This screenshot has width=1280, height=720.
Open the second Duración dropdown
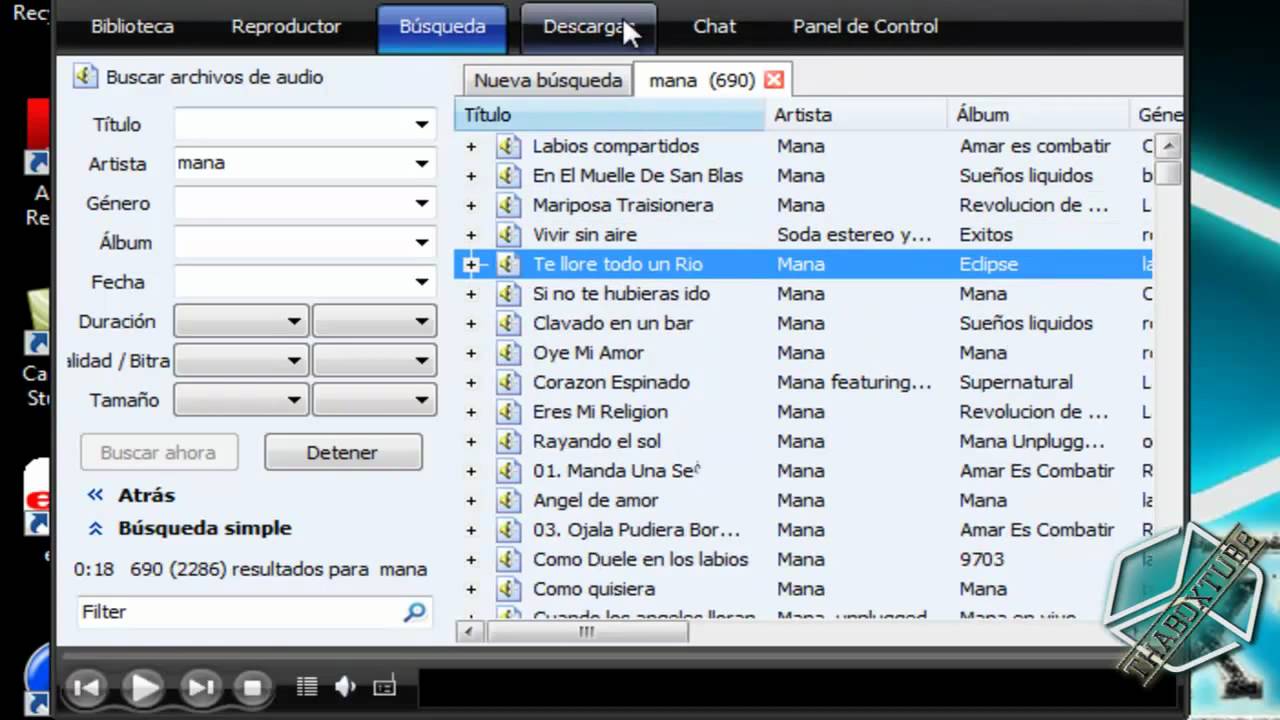pyautogui.click(x=374, y=321)
